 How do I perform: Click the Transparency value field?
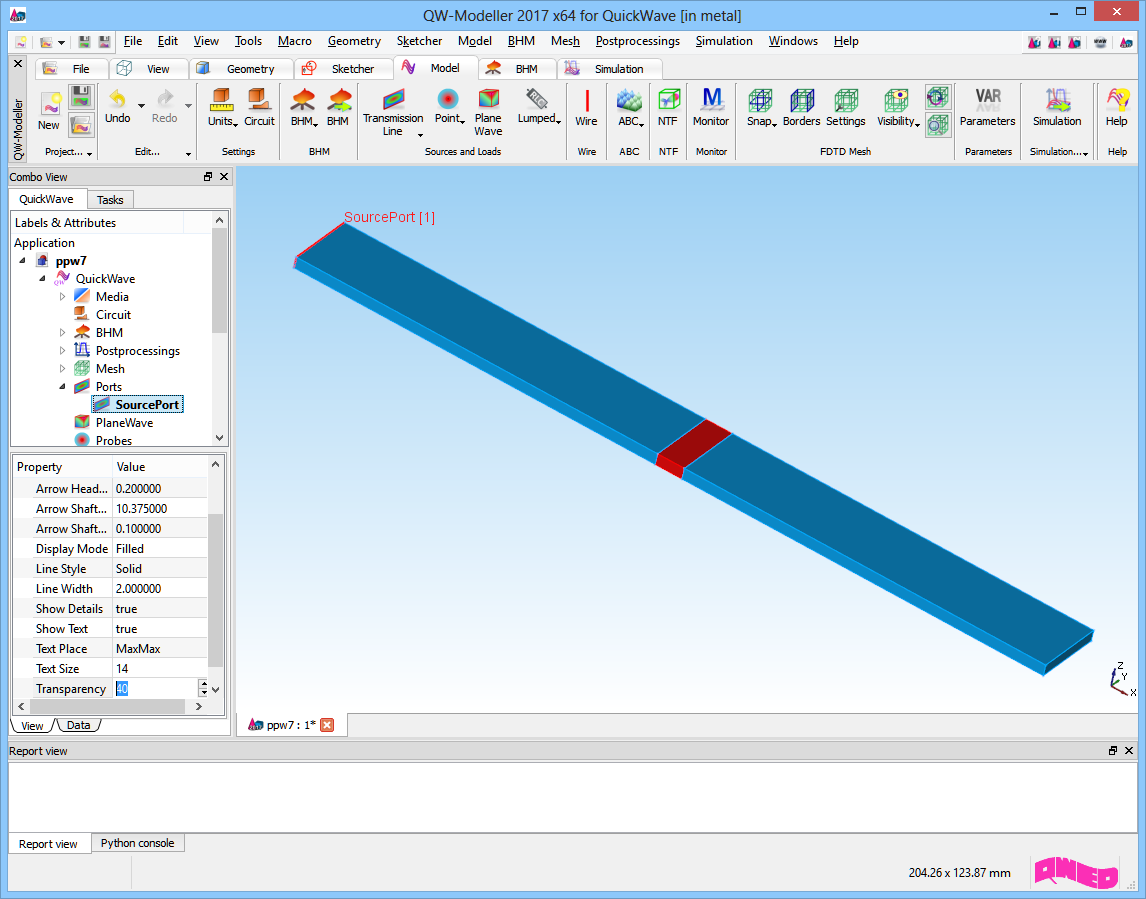point(156,689)
